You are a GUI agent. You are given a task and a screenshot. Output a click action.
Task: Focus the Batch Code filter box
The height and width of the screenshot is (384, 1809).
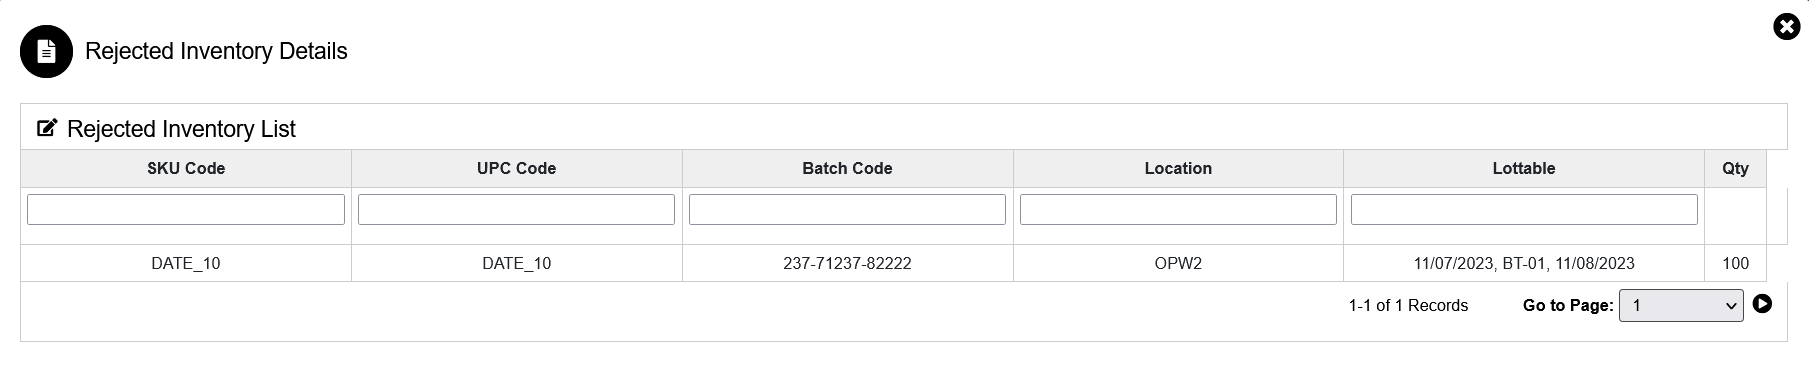click(847, 209)
